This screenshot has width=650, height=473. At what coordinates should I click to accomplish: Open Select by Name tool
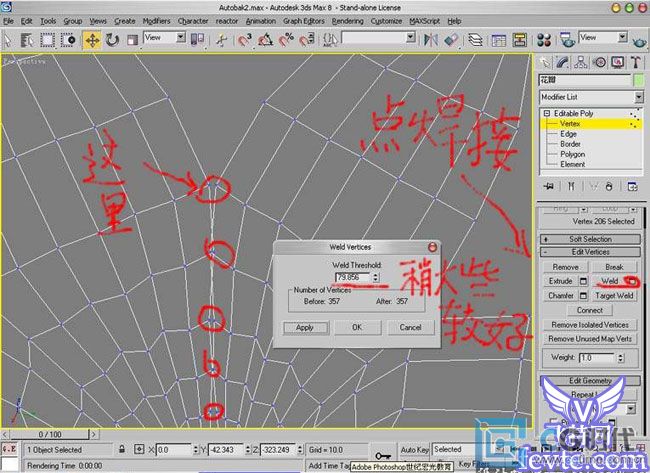pyautogui.click(x=27, y=40)
